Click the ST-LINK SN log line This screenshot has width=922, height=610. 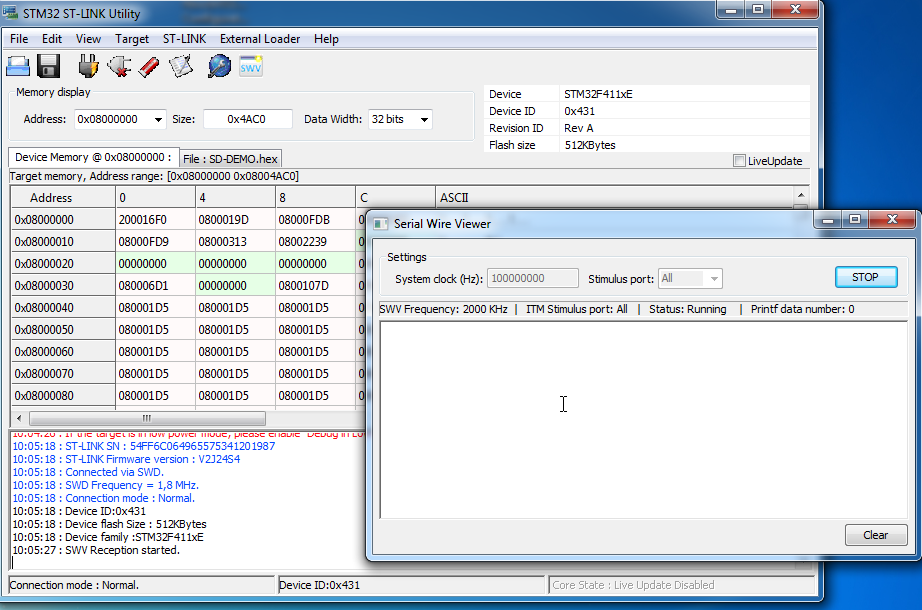pos(143,446)
